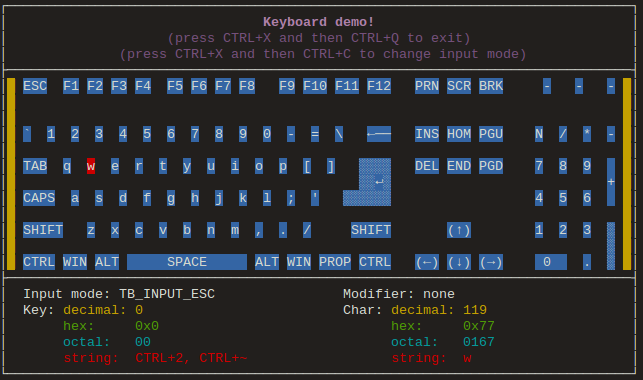Click the INS key

(427, 134)
